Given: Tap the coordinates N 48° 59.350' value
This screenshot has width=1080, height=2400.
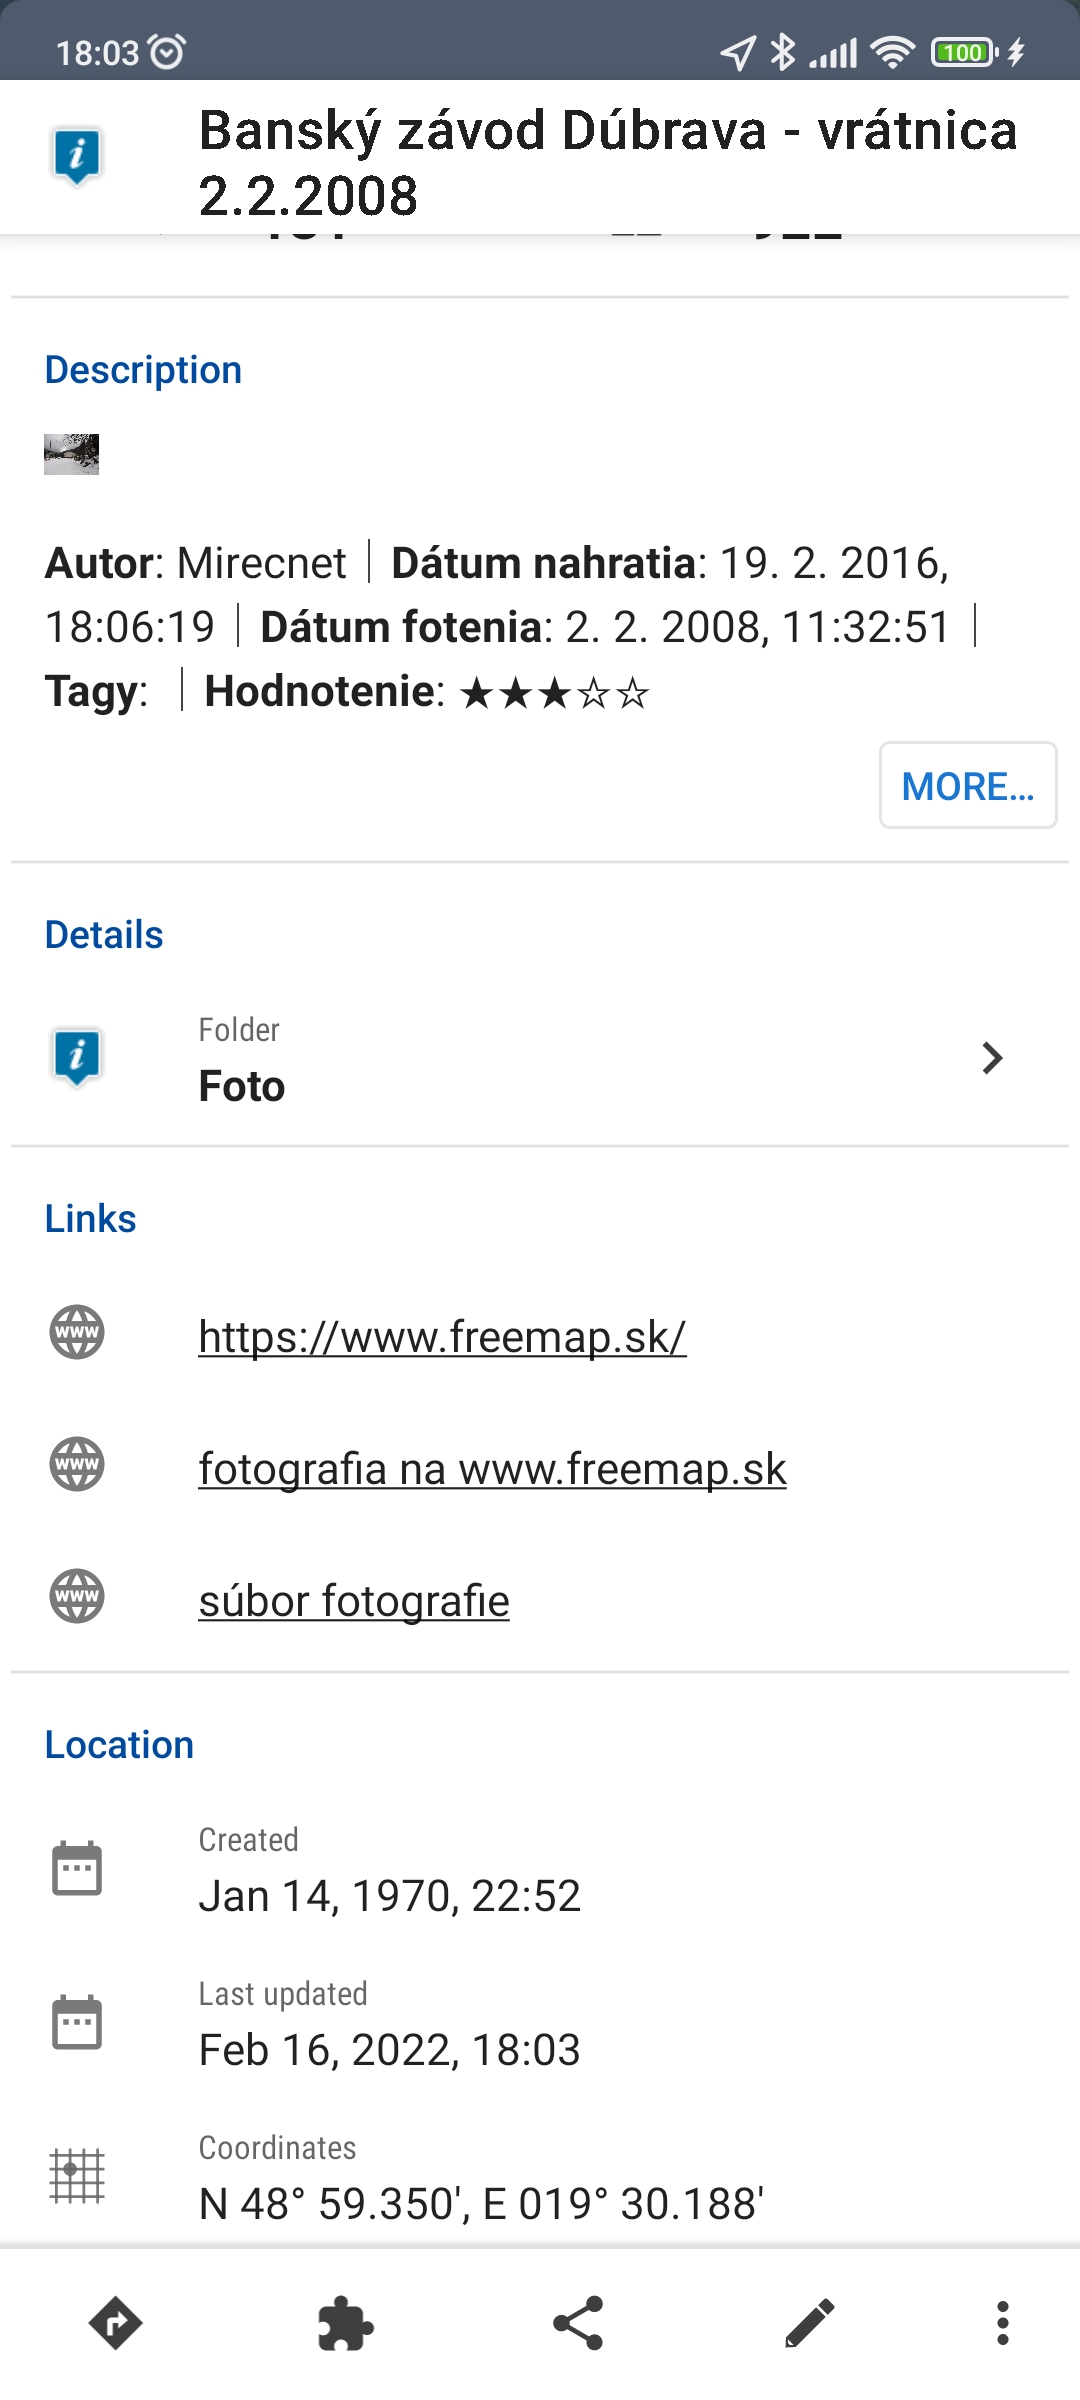Looking at the screenshot, I should 481,2203.
